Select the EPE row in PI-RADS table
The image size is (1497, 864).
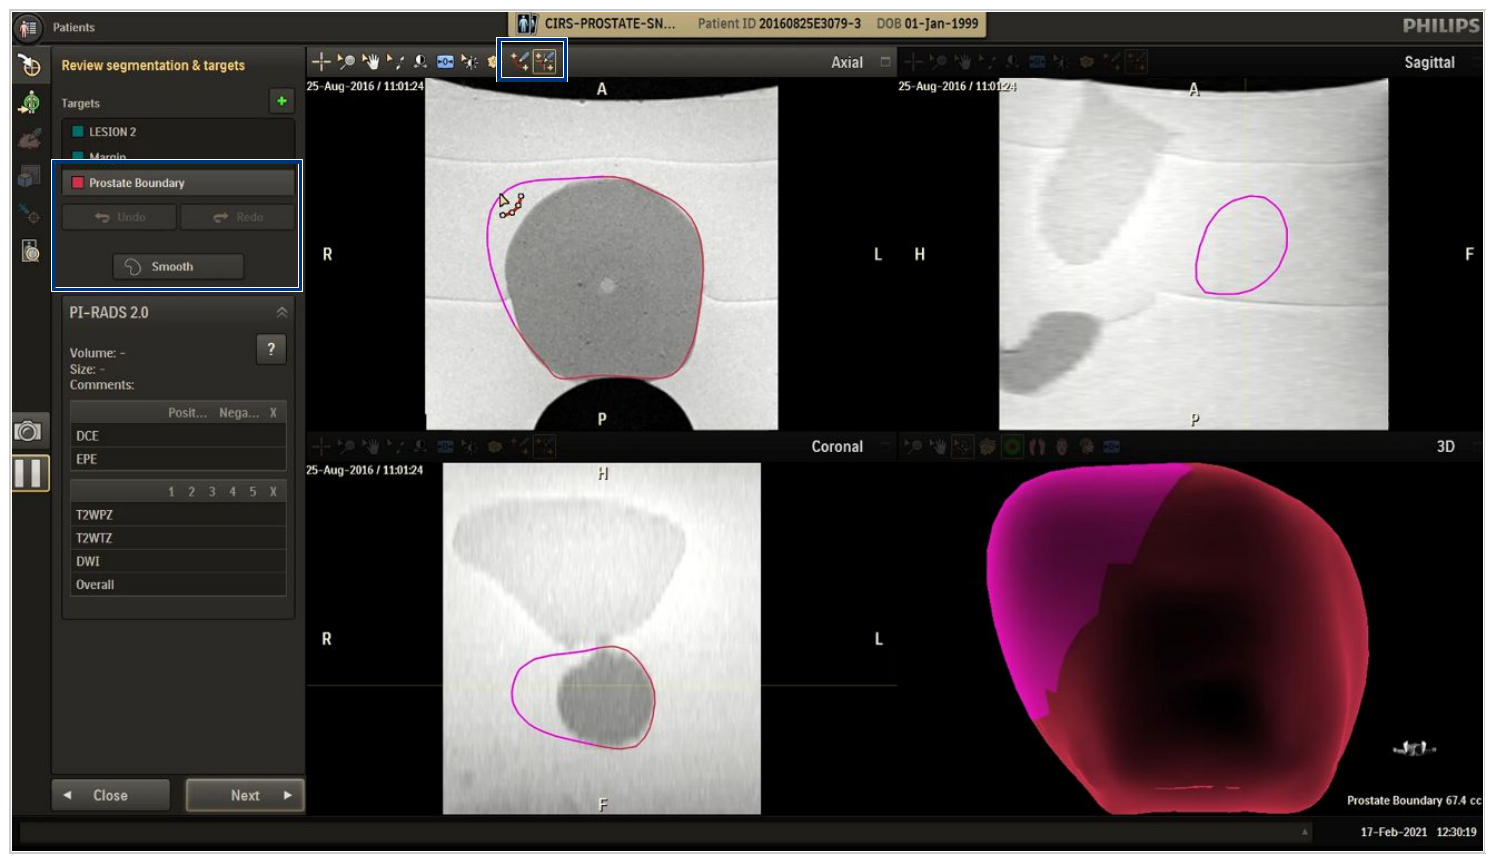(178, 459)
